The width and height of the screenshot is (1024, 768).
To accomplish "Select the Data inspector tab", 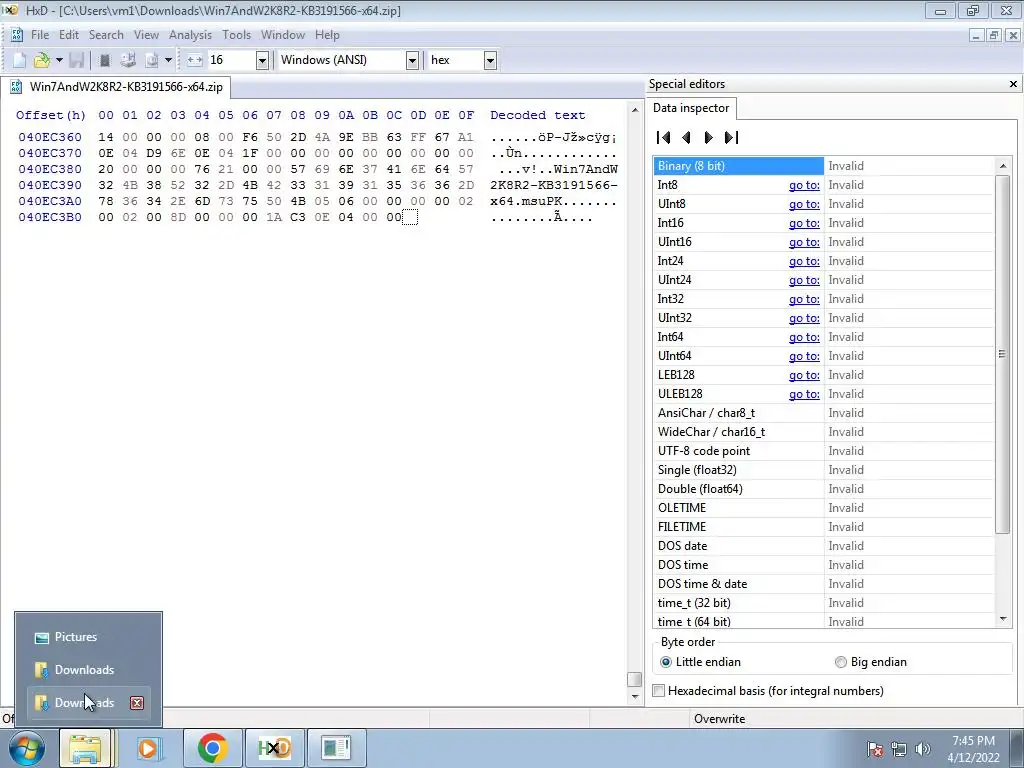I will tap(691, 108).
